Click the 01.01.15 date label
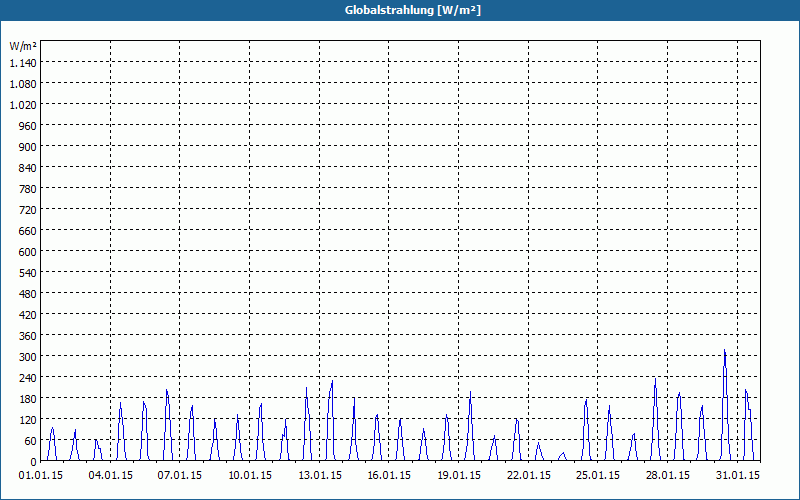This screenshot has height=500, width=800. click(x=41, y=476)
